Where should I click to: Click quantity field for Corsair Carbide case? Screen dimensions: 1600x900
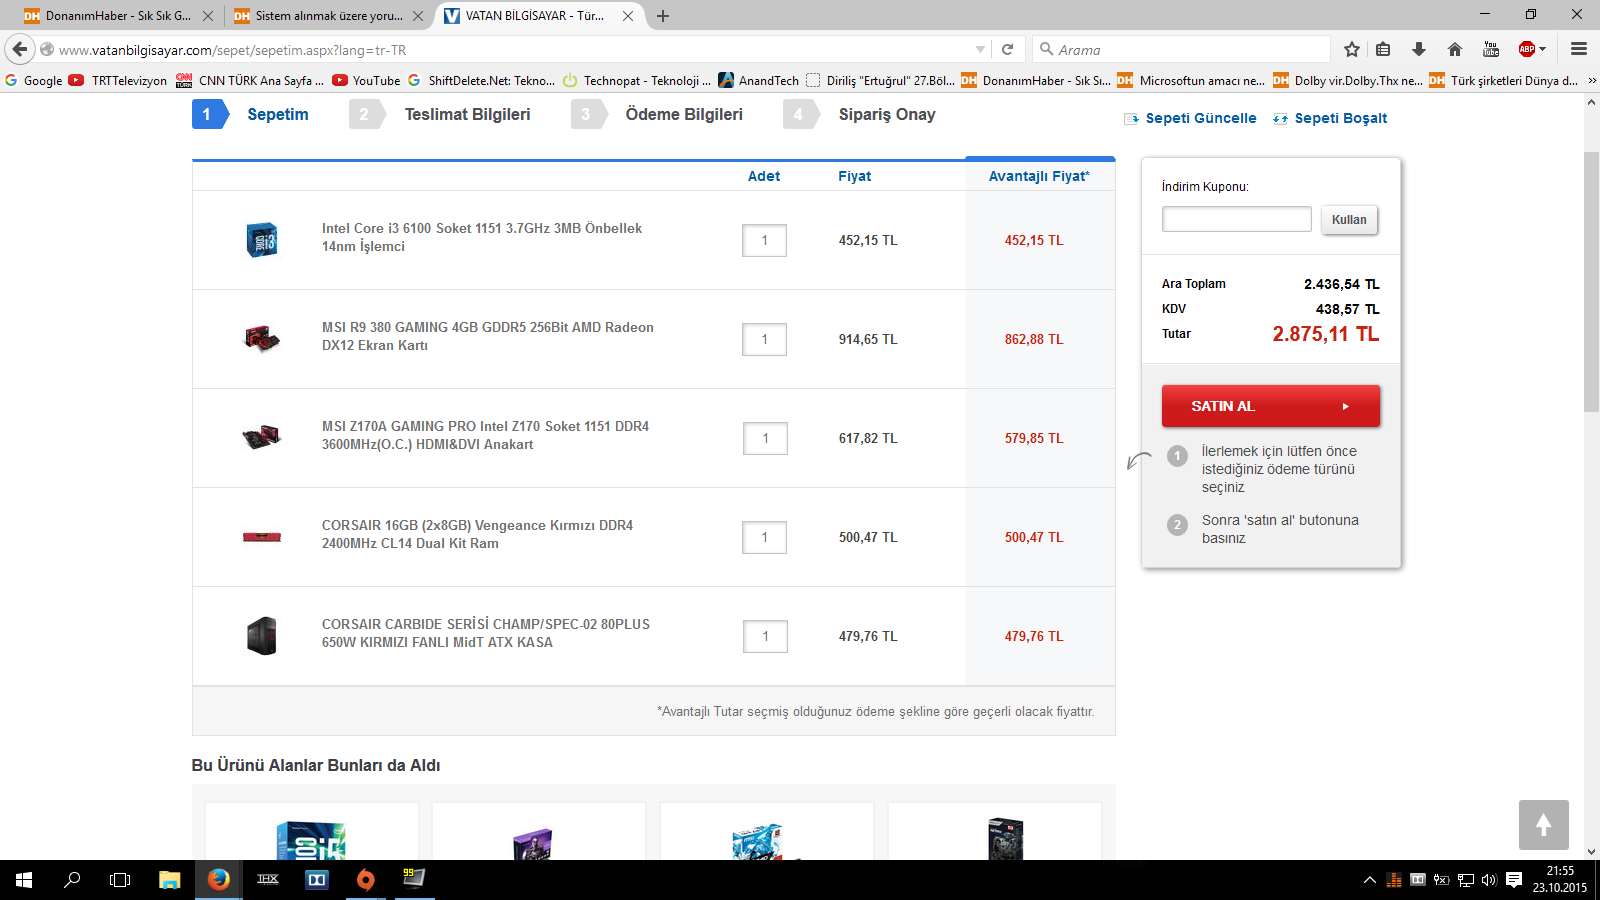(x=765, y=636)
